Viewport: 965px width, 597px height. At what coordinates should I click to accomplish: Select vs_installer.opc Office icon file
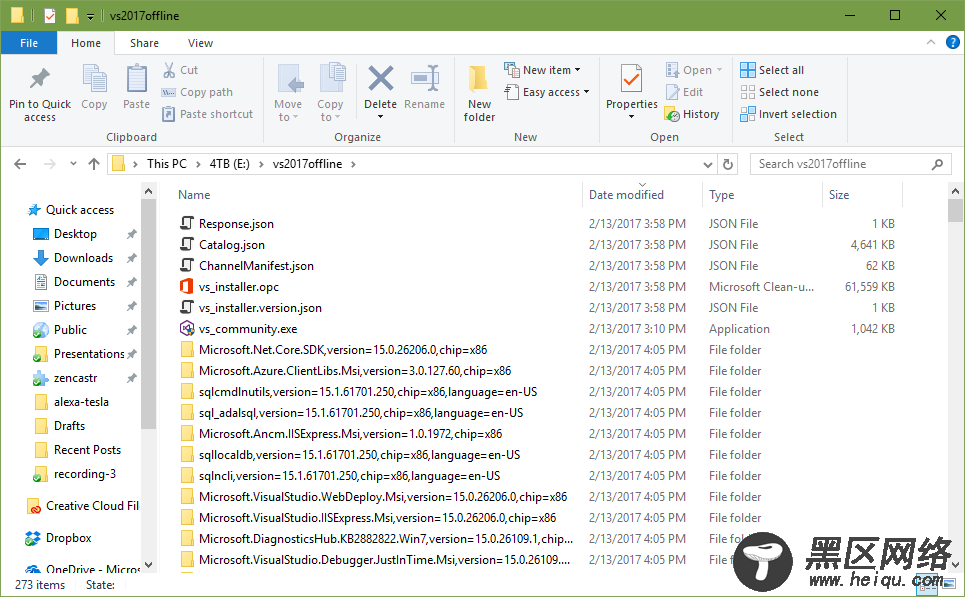(186, 287)
